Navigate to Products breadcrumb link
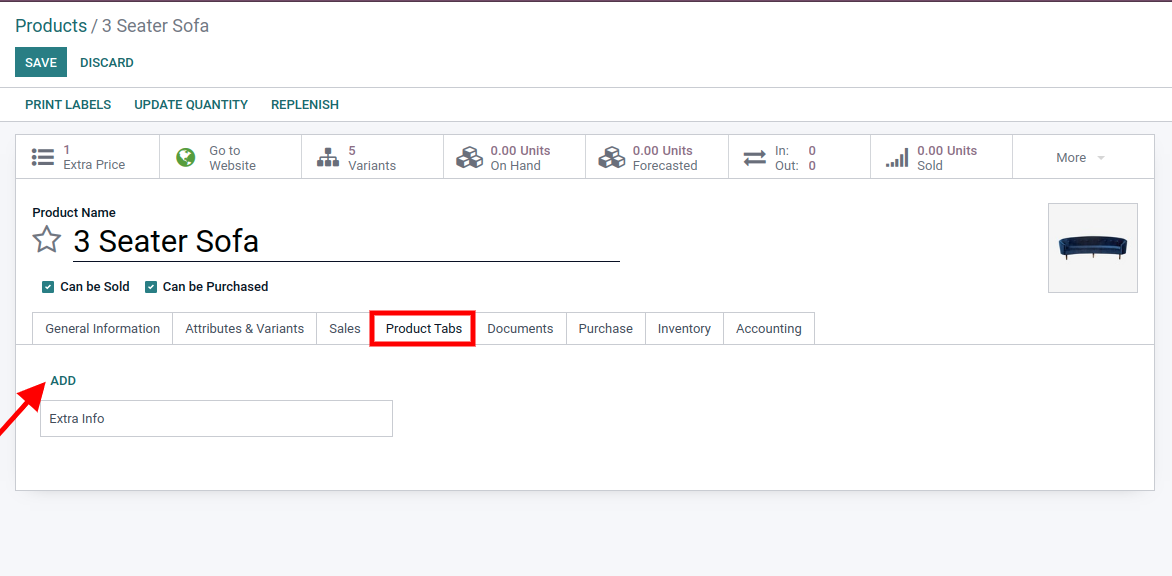 51,26
